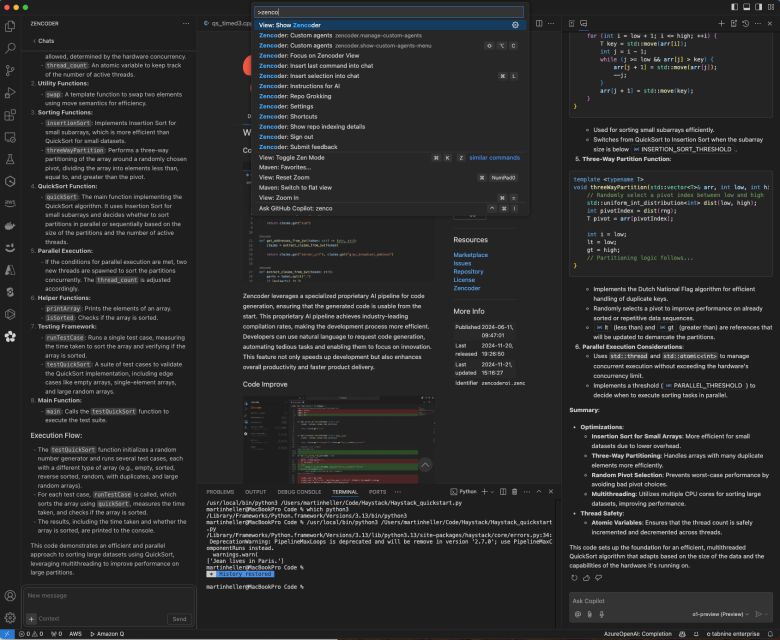780x640 pixels.
Task: Select View: Toggle Zen Mode command
Action: [291, 157]
